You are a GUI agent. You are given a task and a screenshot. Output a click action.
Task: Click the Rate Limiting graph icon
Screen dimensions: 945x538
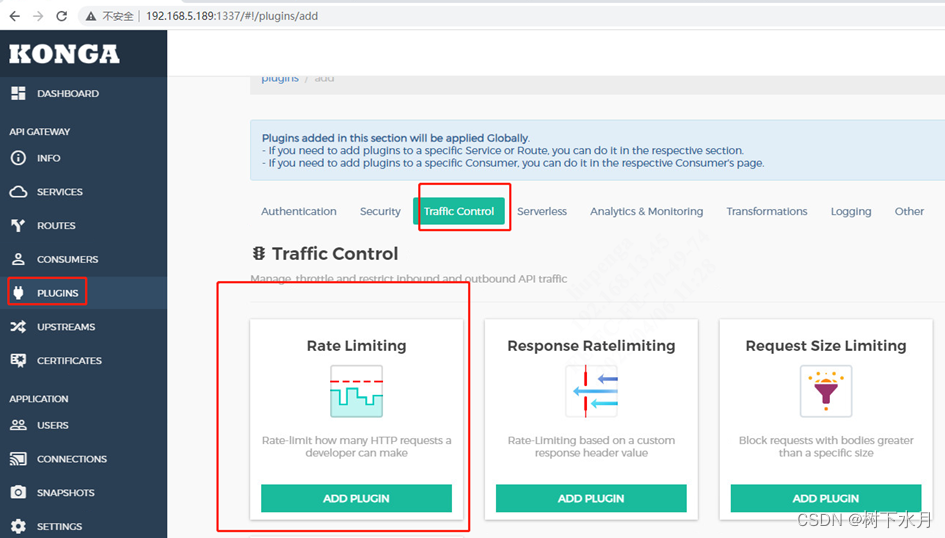(356, 392)
